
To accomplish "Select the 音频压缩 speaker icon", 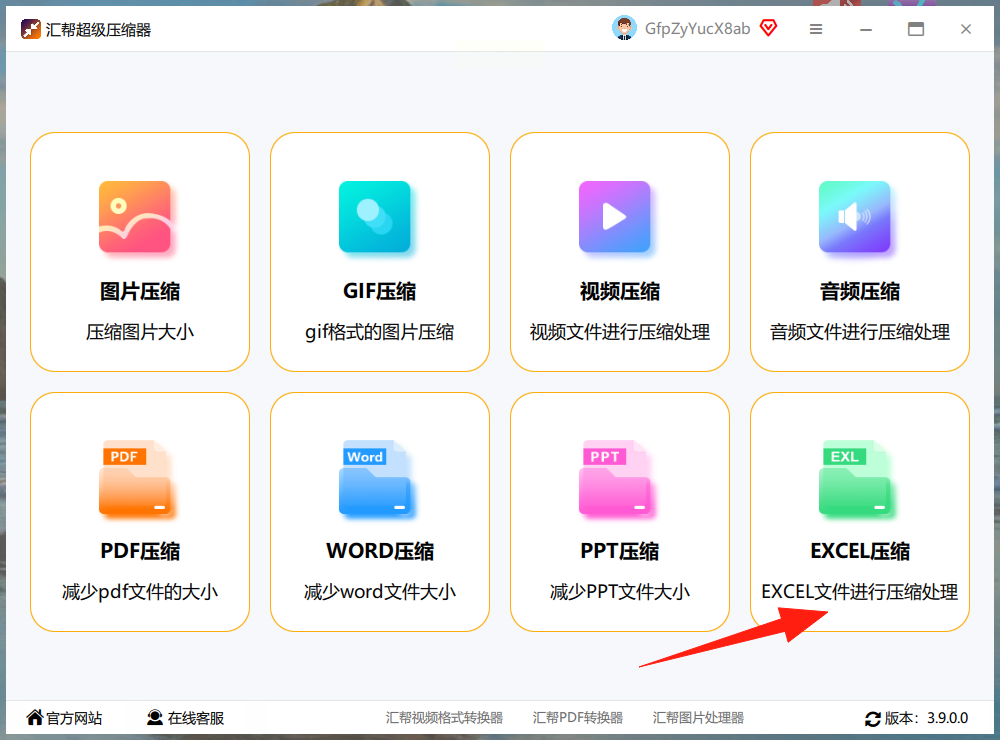I will click(855, 217).
